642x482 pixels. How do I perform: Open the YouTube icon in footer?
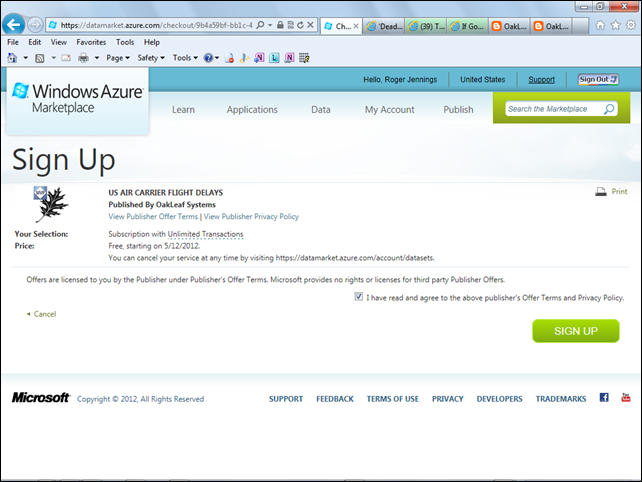(626, 397)
